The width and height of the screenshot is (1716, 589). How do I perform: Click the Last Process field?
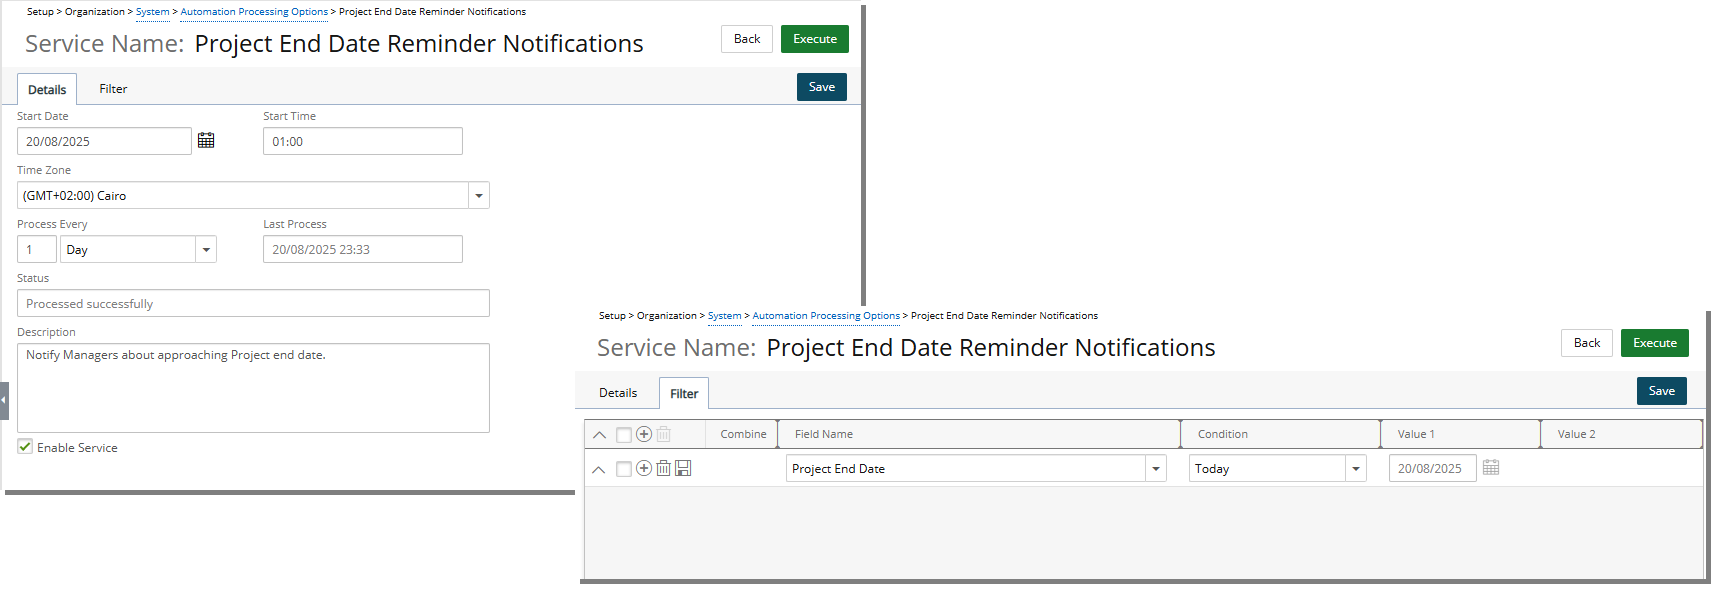point(363,249)
